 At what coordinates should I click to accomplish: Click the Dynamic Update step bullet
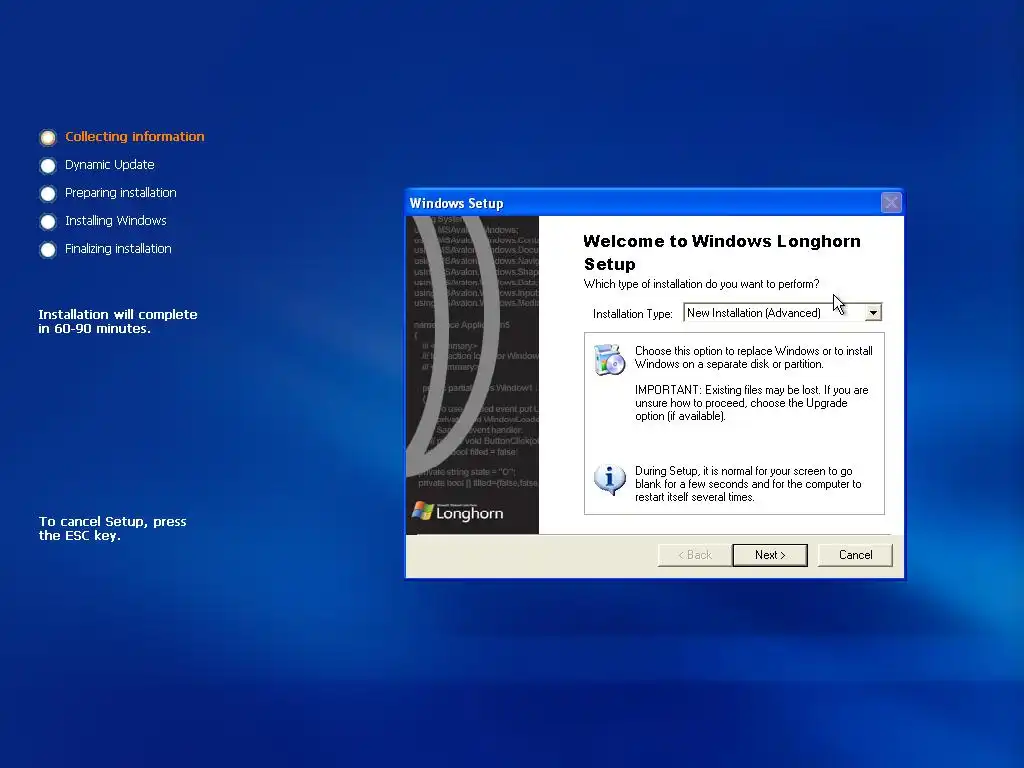(48, 166)
